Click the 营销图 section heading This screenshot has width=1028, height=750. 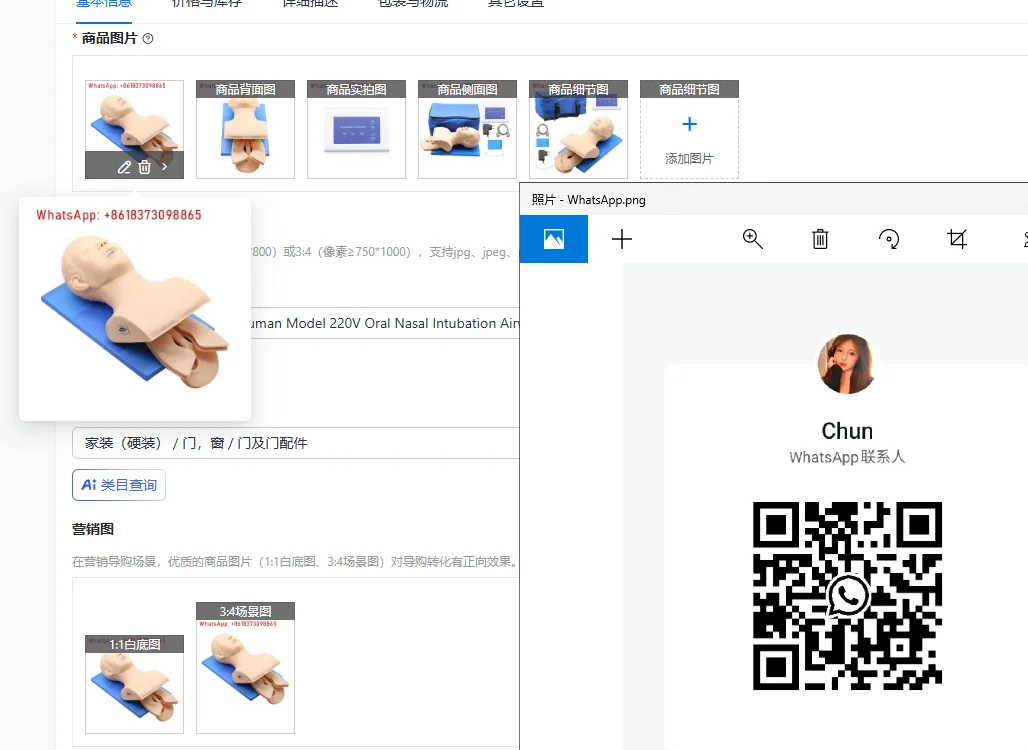[93, 529]
